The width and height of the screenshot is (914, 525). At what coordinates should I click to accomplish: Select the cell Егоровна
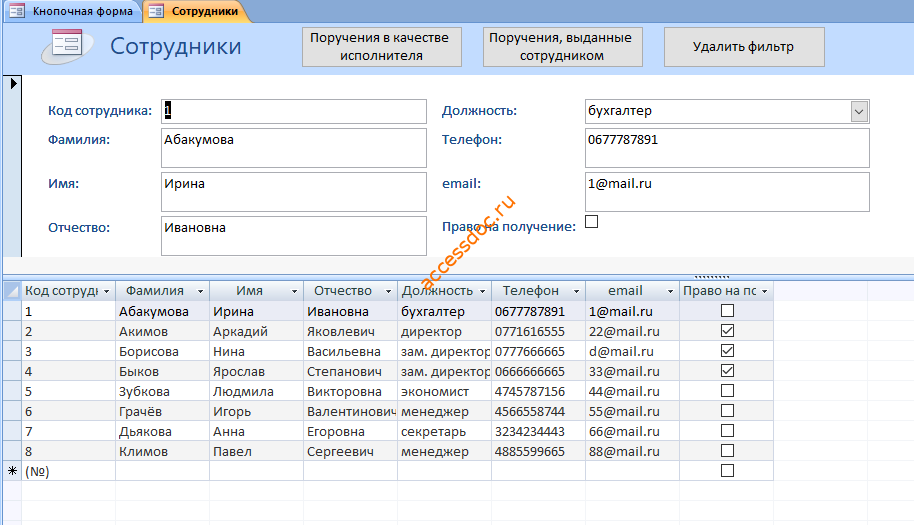point(350,432)
